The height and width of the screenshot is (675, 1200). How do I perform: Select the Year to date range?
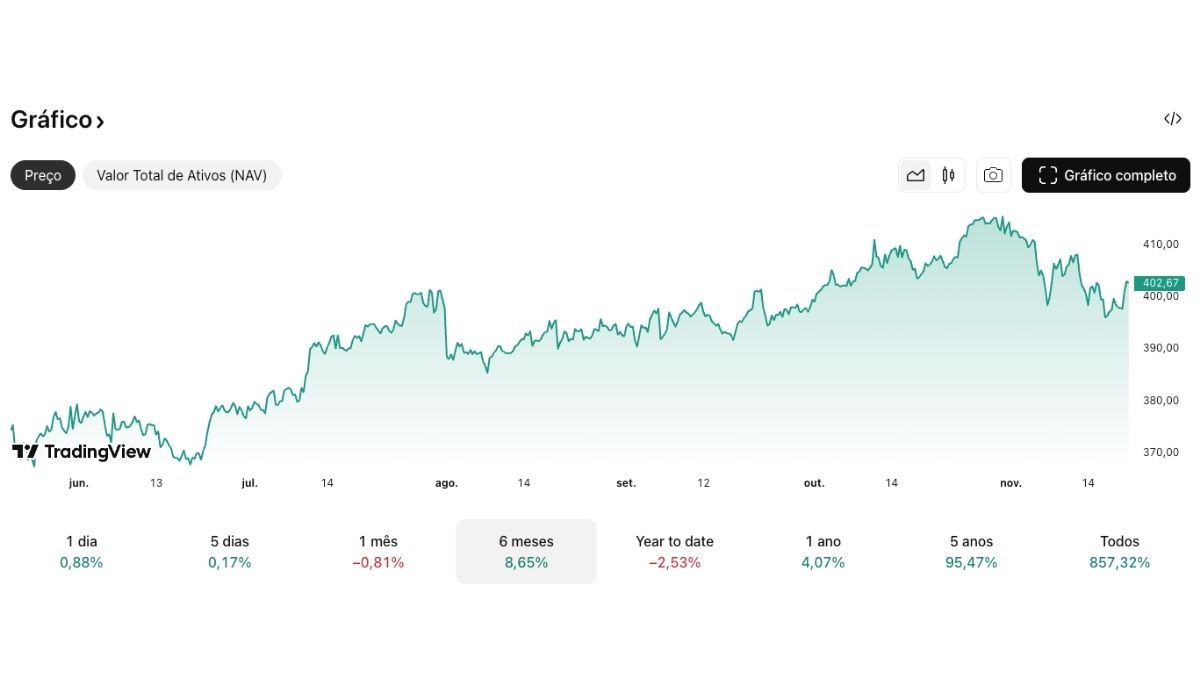click(674, 551)
